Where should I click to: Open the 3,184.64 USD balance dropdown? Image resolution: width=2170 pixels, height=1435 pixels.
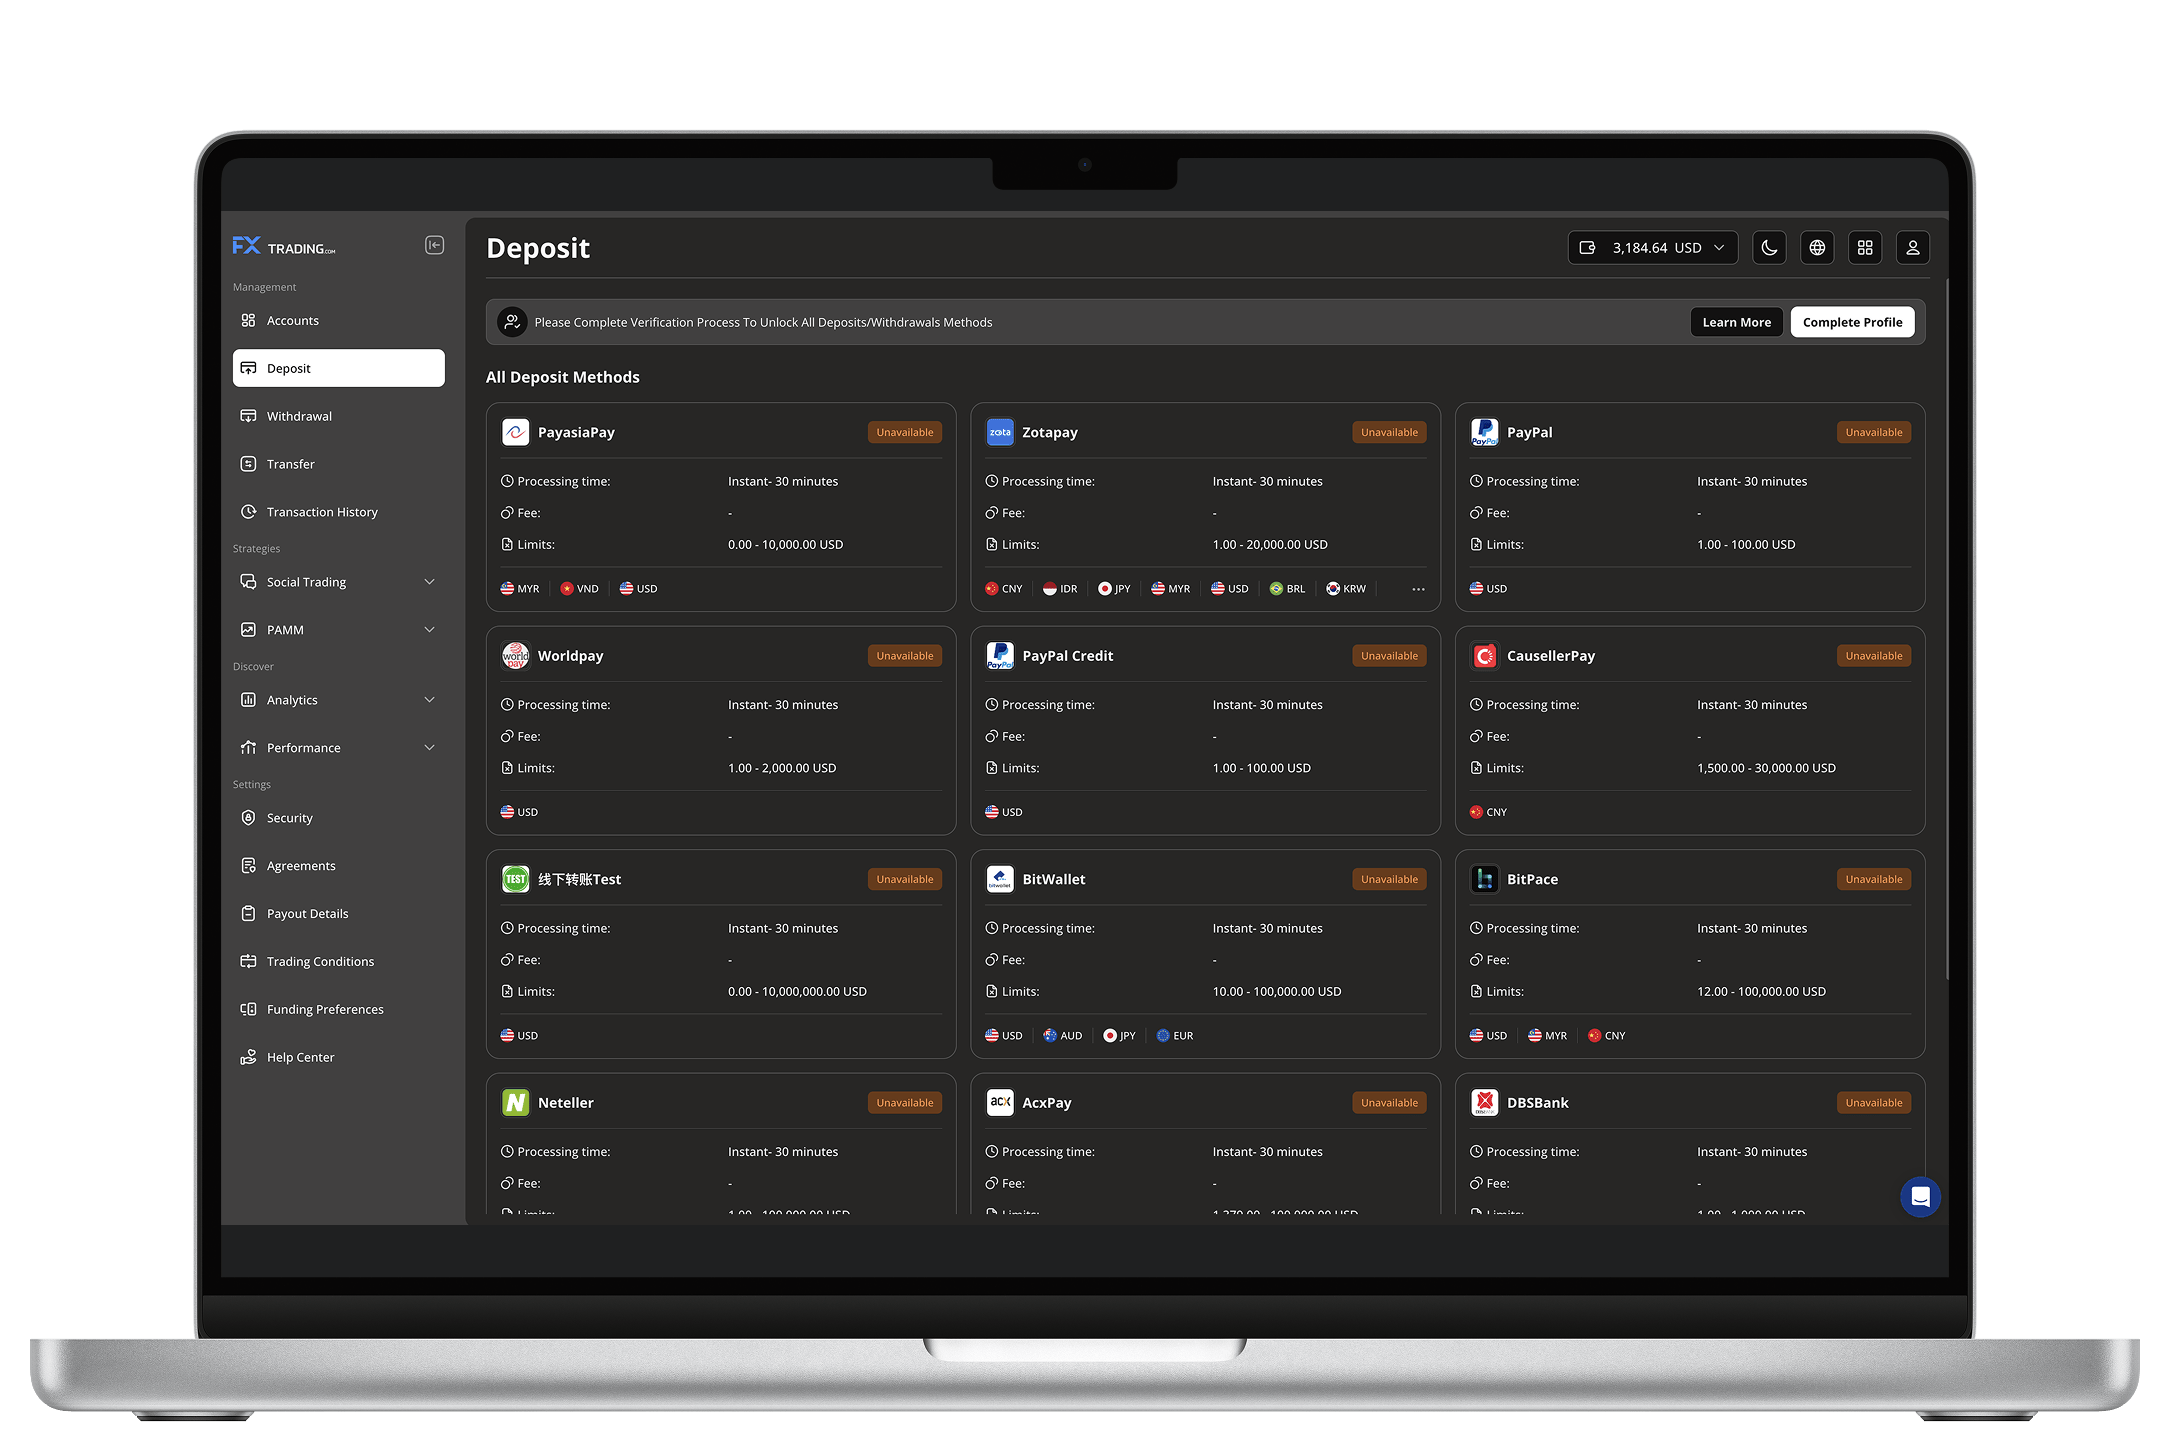(x=1652, y=248)
